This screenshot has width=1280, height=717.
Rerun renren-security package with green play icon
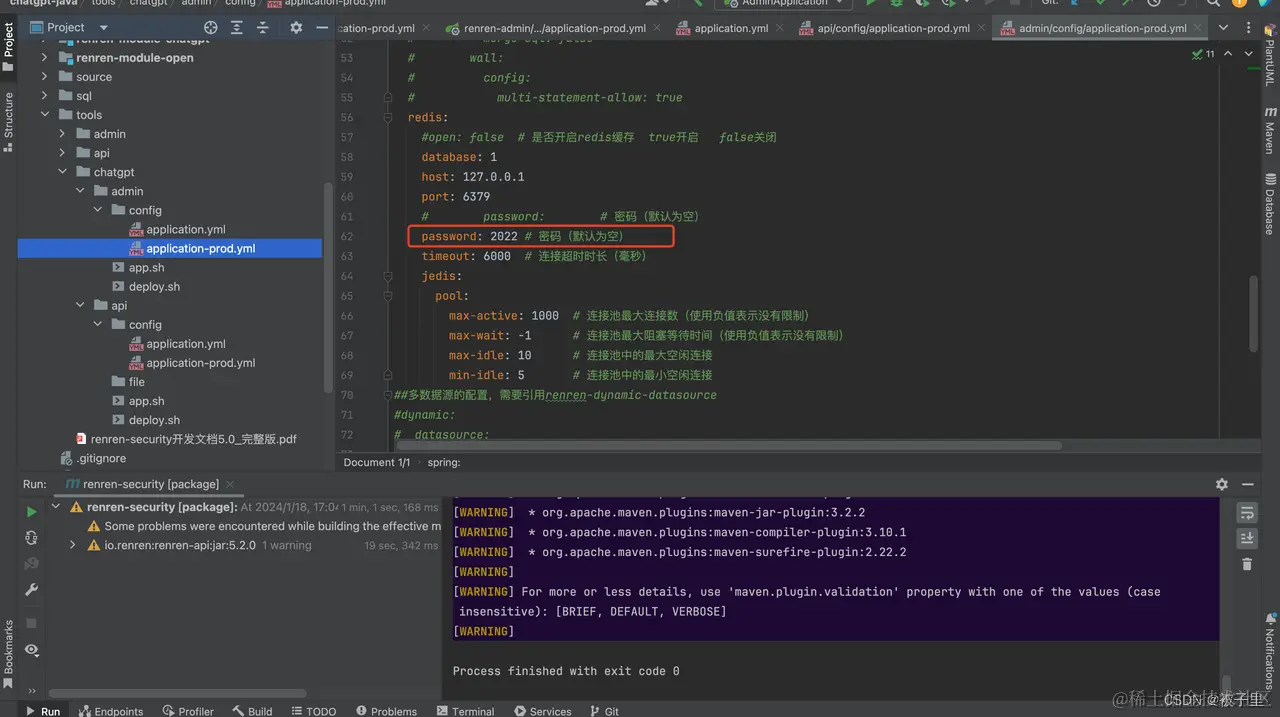31,511
